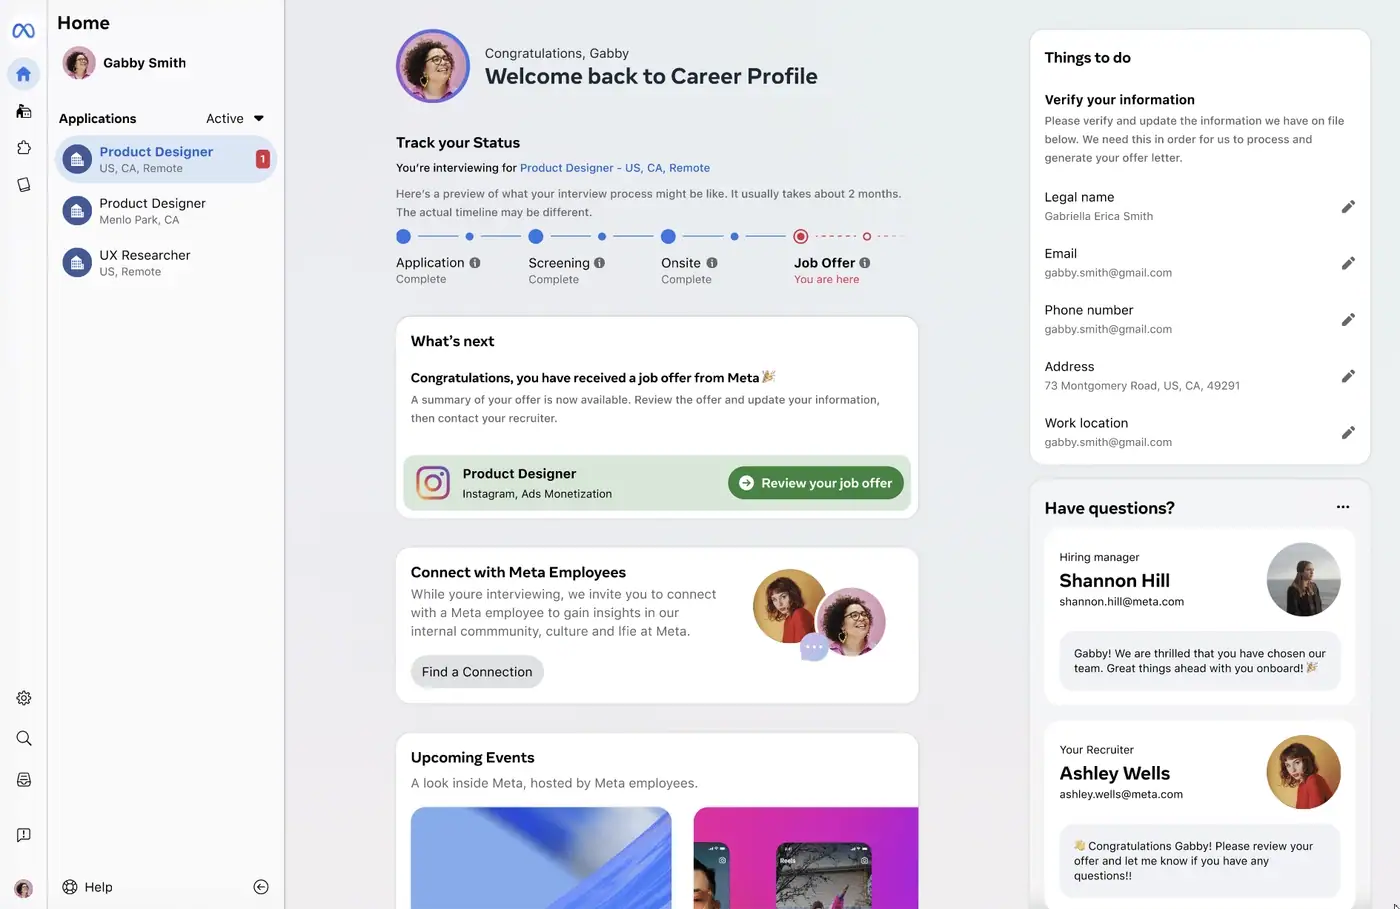Click the search magnifier icon

[23, 738]
